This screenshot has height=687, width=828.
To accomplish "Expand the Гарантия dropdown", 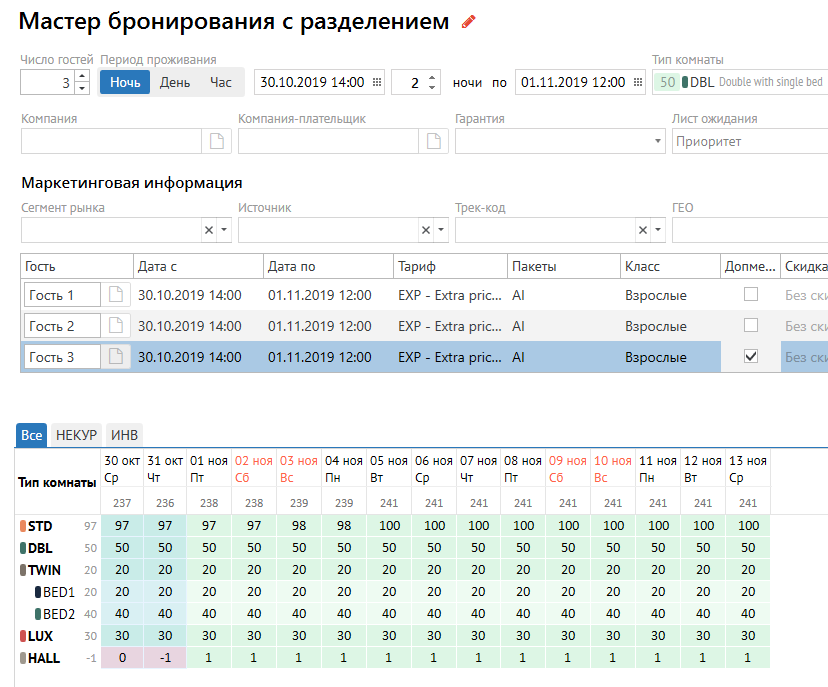I will pyautogui.click(x=657, y=142).
